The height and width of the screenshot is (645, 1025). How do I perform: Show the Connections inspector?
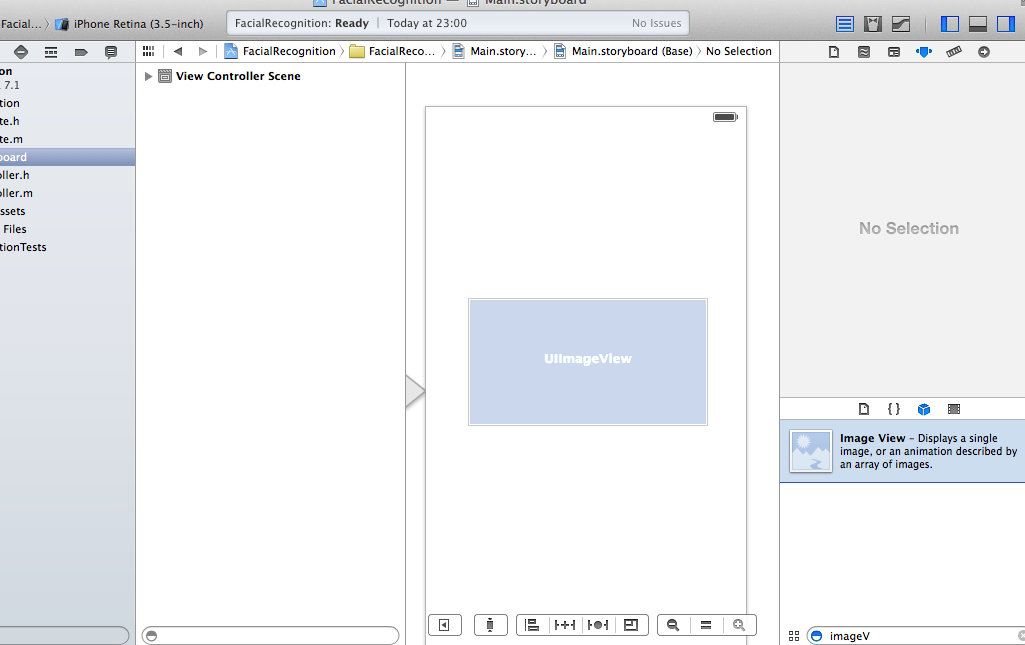click(982, 51)
